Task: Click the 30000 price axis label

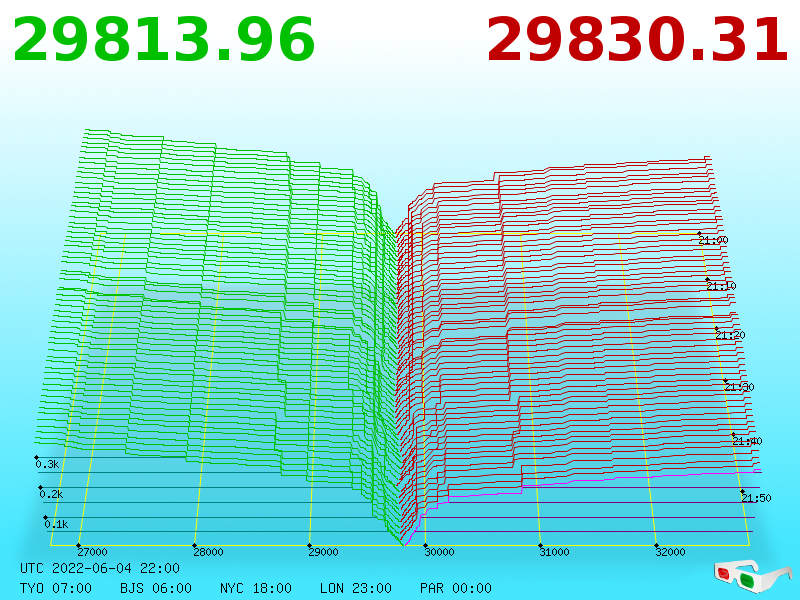Action: [439, 552]
